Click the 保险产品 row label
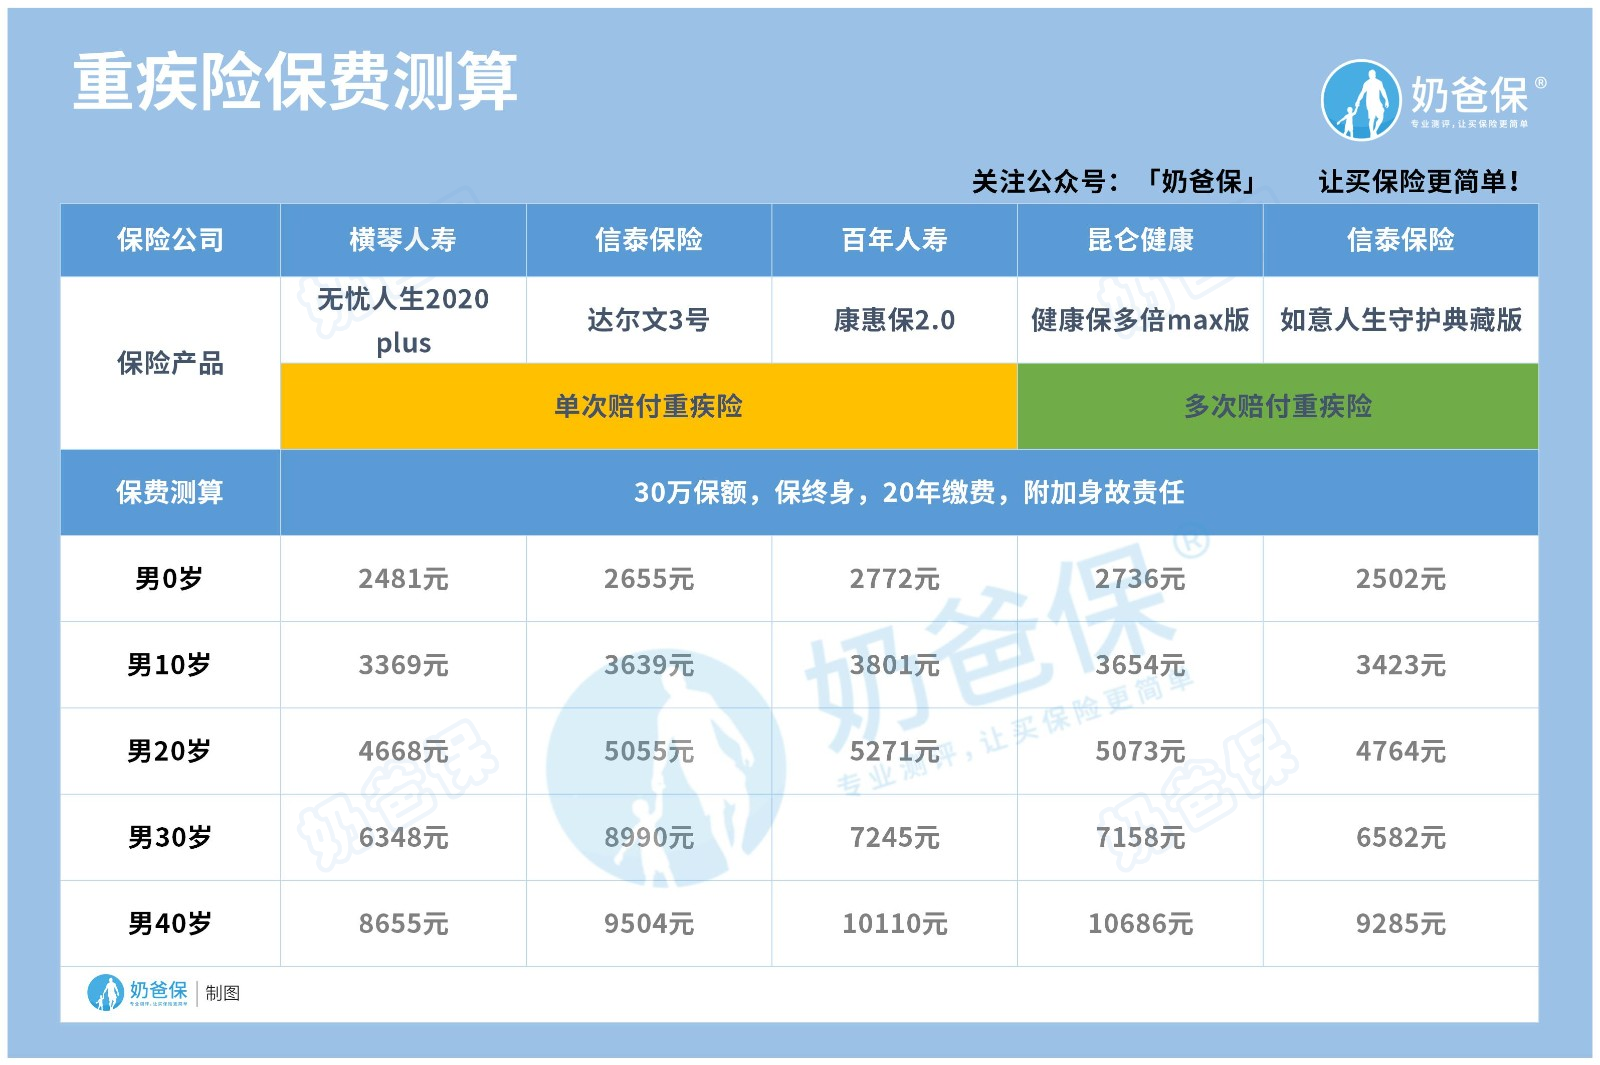 [x=171, y=364]
